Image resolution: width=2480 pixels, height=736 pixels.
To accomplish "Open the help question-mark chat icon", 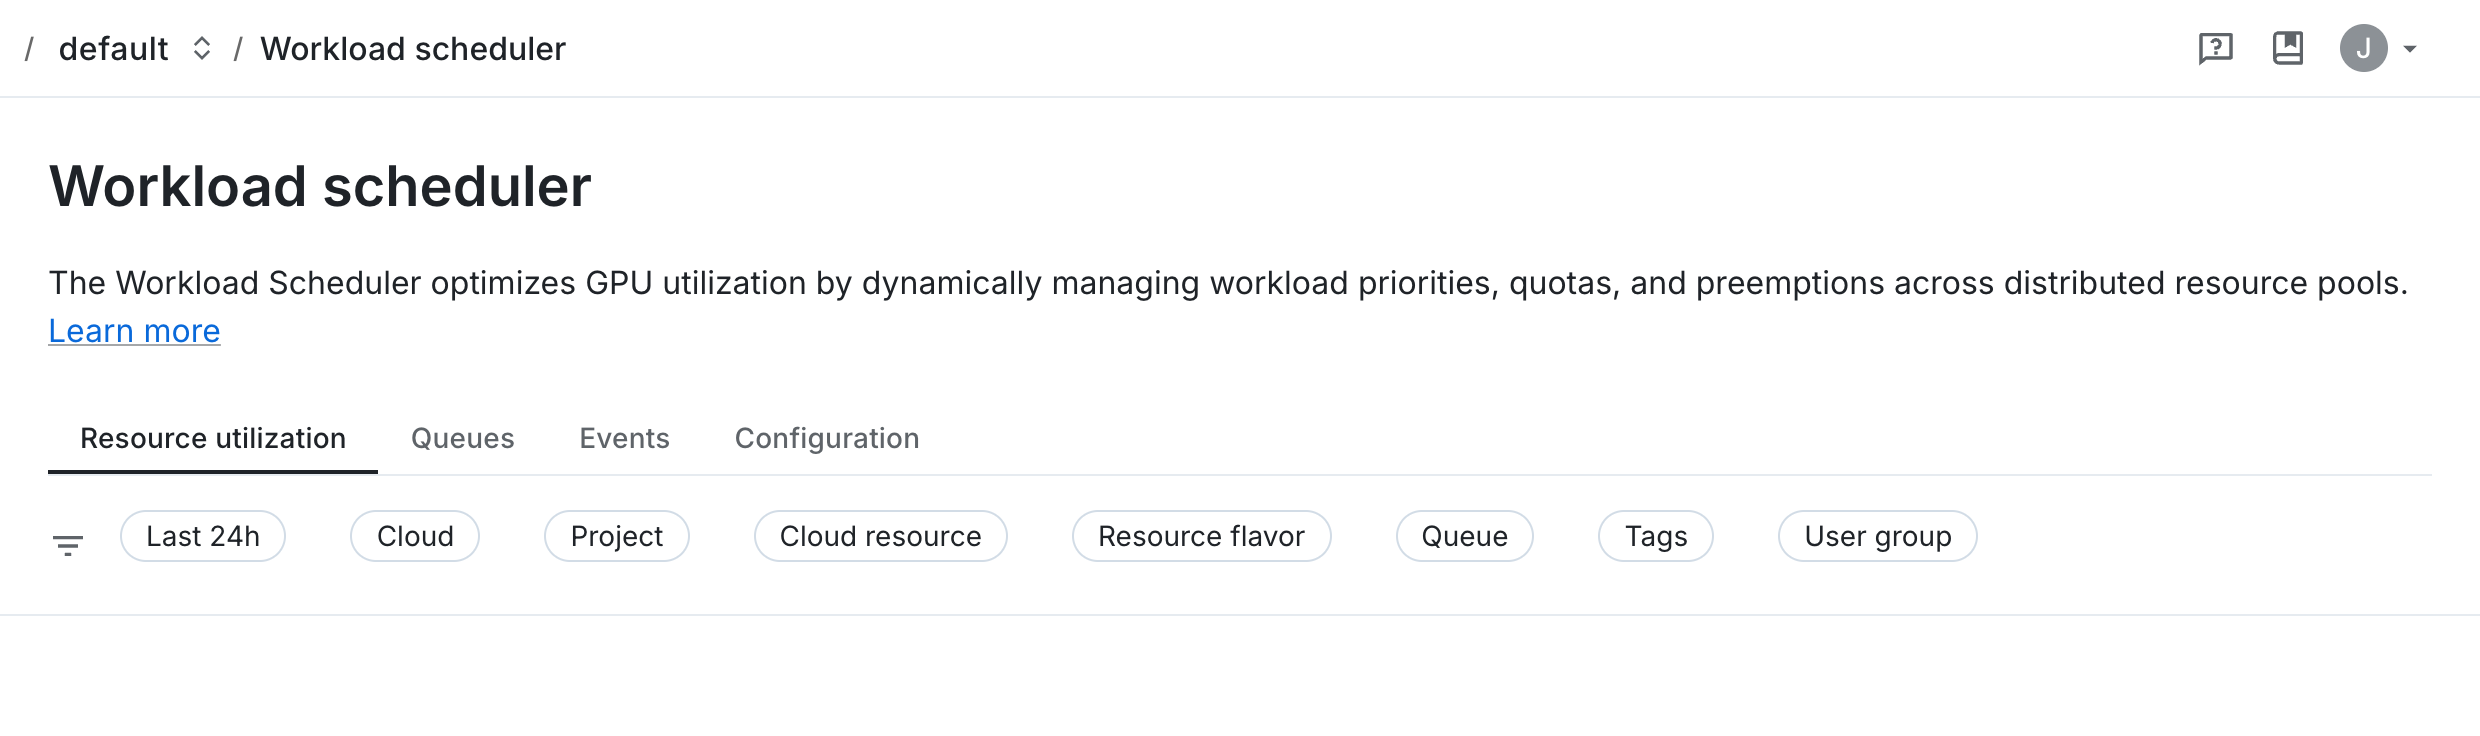I will pos(2215,48).
